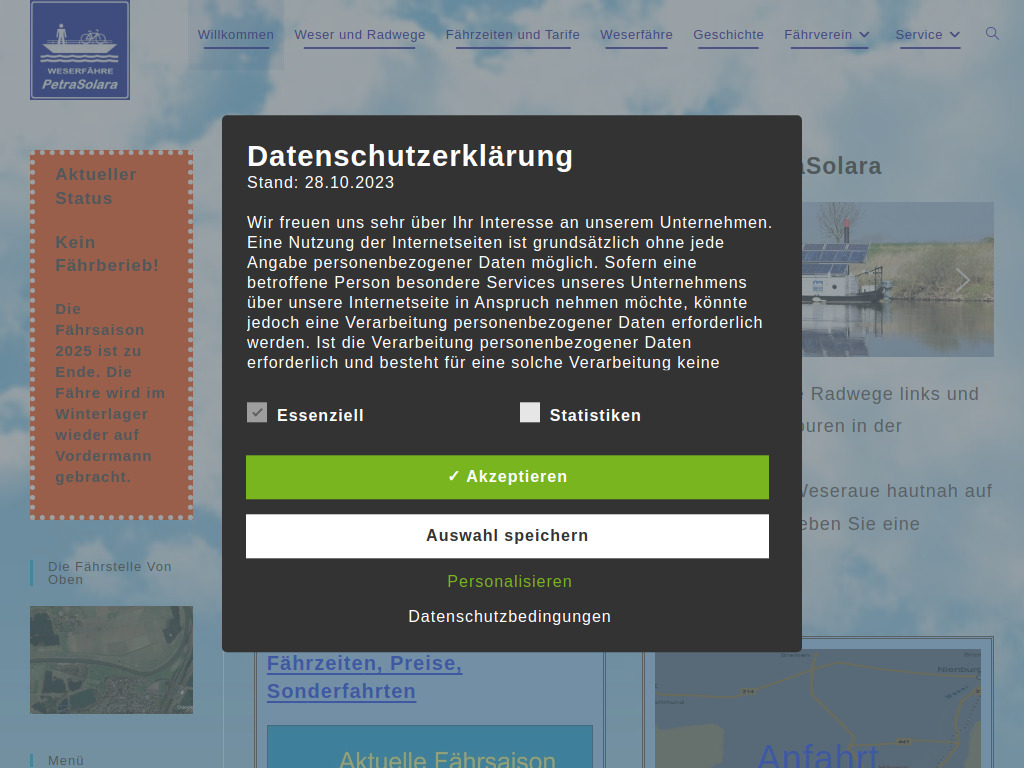
Task: Save cookie choices via Auswahl speichern
Action: point(507,536)
